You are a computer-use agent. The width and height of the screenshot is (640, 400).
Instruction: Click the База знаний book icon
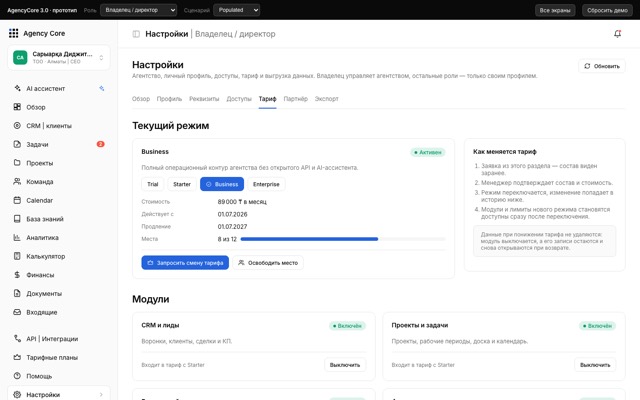click(17, 219)
